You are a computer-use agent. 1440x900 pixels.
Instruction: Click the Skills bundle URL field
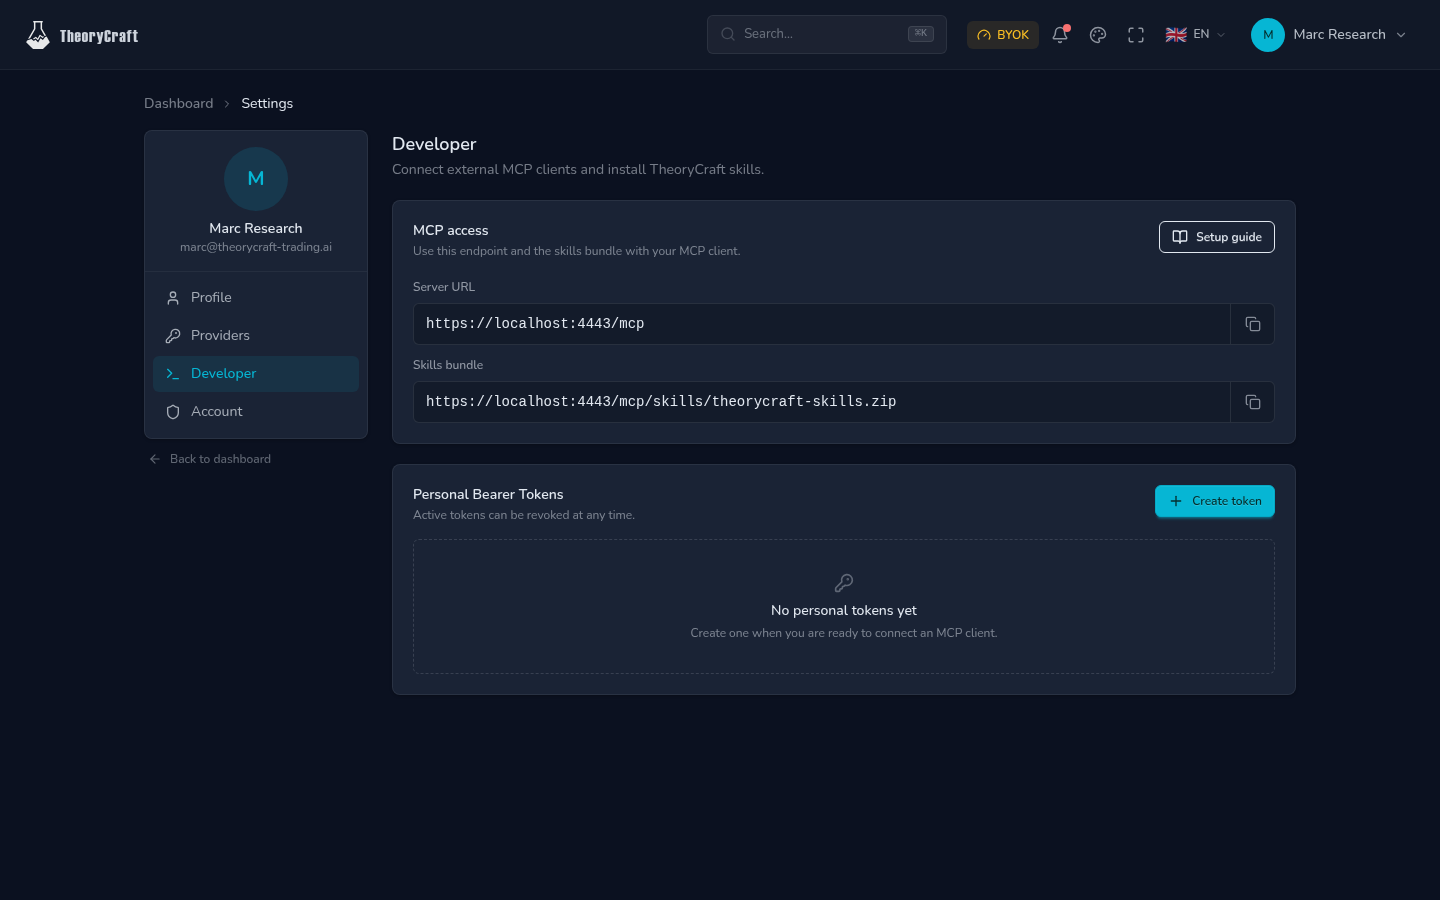coord(821,402)
